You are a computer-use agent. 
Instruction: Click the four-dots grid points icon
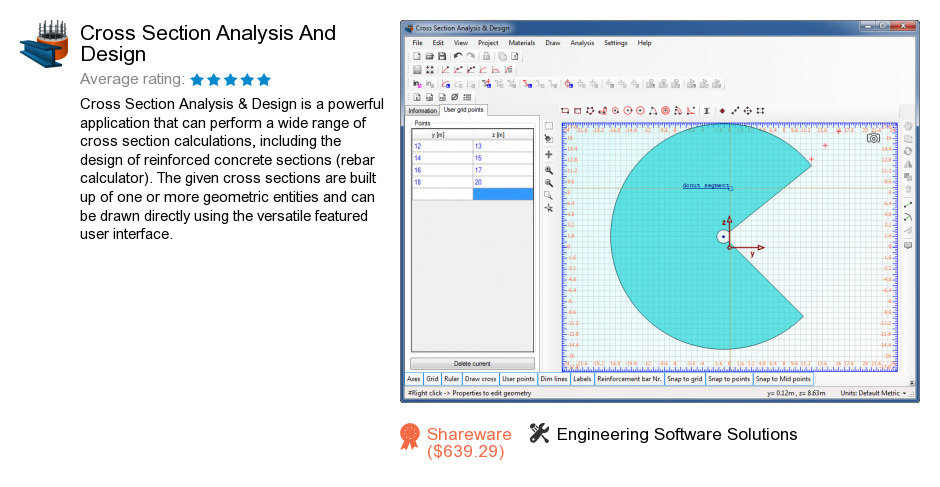click(x=429, y=70)
